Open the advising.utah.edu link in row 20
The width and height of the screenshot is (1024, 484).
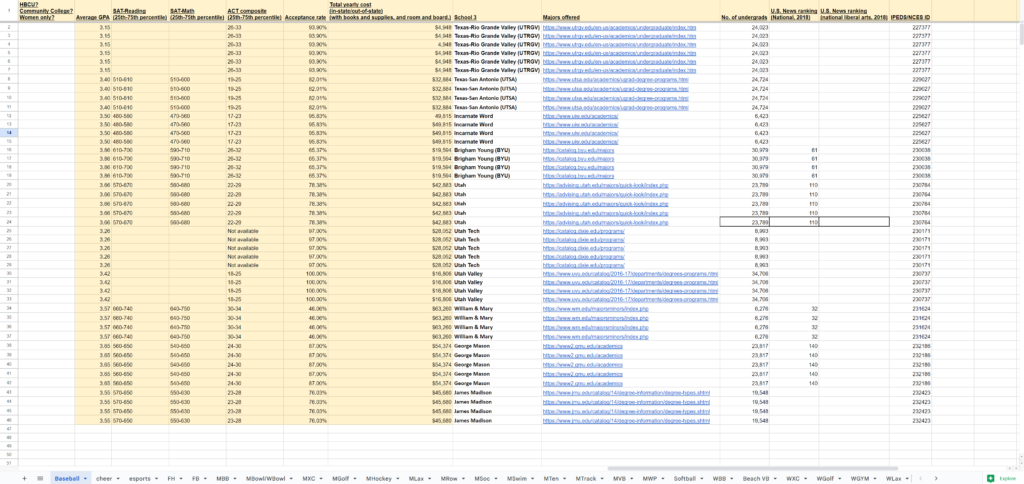[x=605, y=186]
